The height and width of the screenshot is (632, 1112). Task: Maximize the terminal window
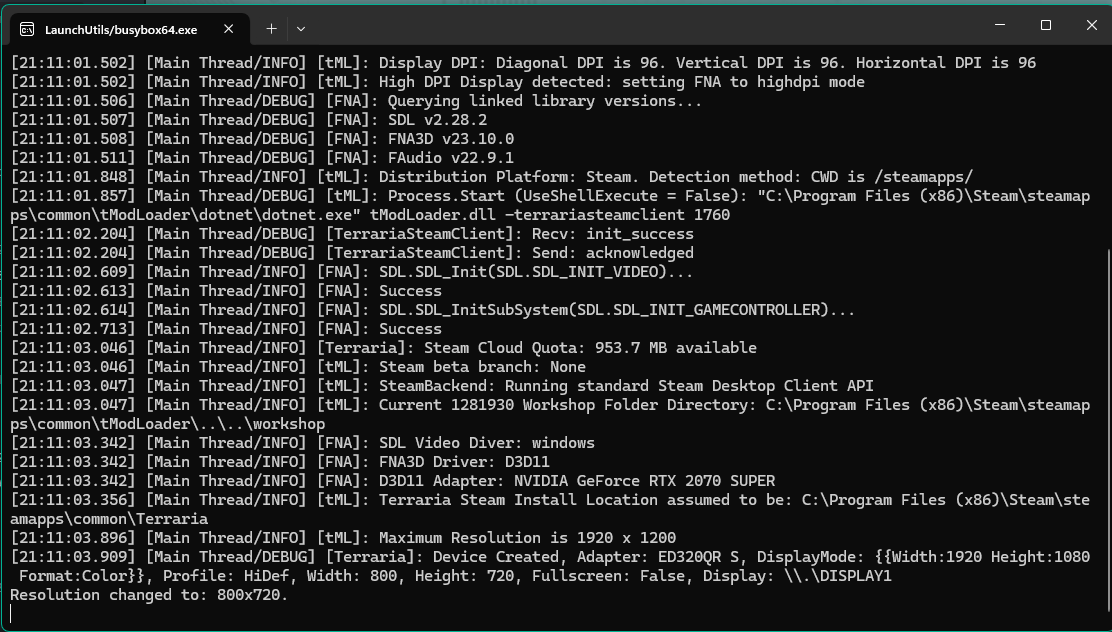click(1045, 26)
